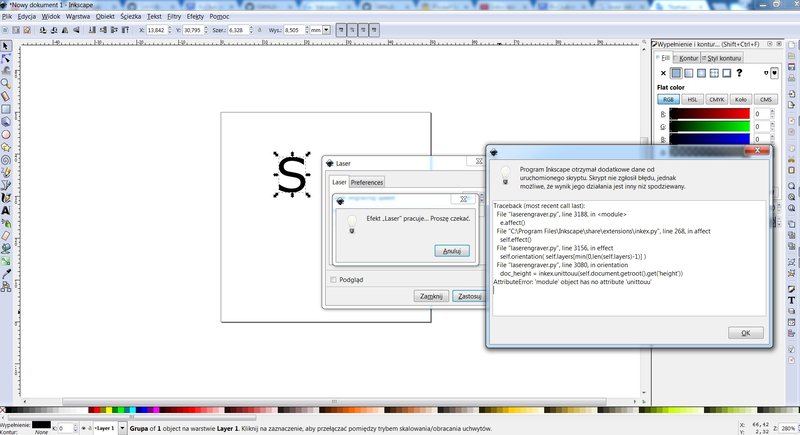Click raise selection to top icon
The height and width of the screenshot is (435, 800).
pyautogui.click(x=126, y=30)
